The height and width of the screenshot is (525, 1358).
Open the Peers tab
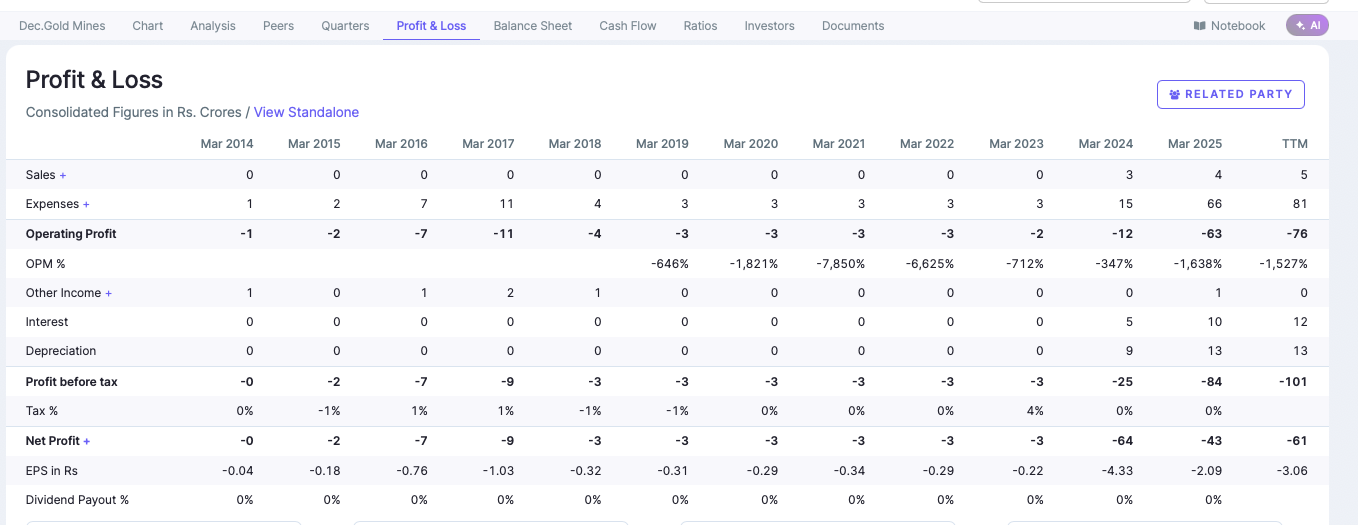pyautogui.click(x=278, y=26)
